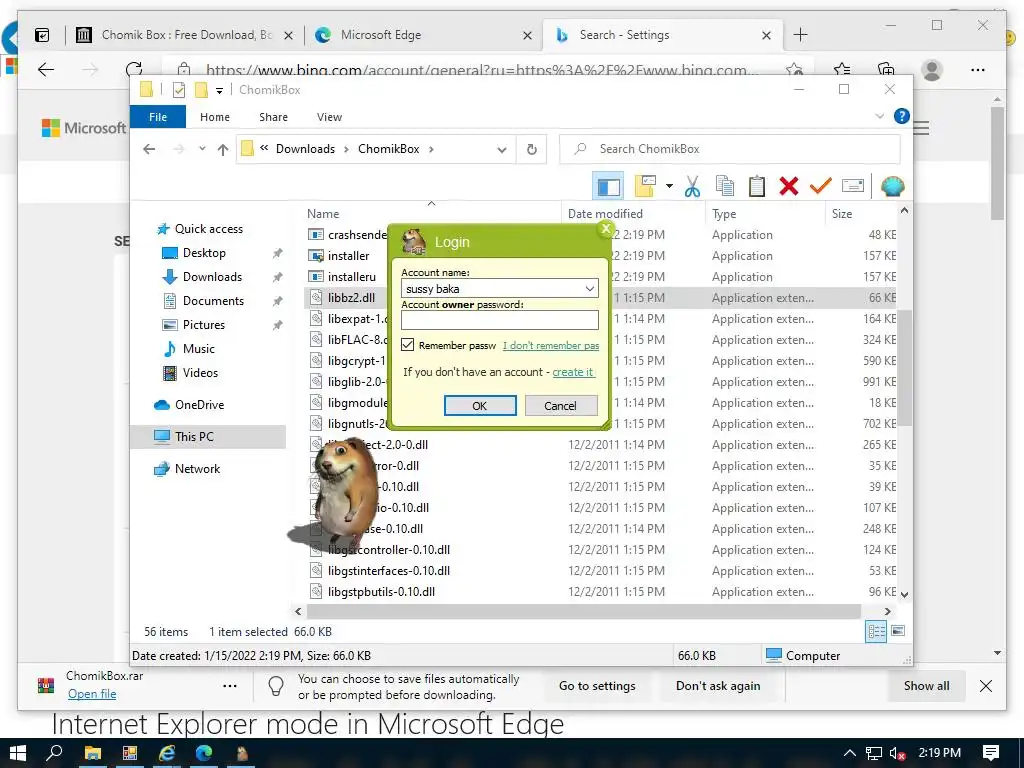Click the Copy icon in Explorer toolbar
Image resolution: width=1024 pixels, height=768 pixels.
pos(724,187)
